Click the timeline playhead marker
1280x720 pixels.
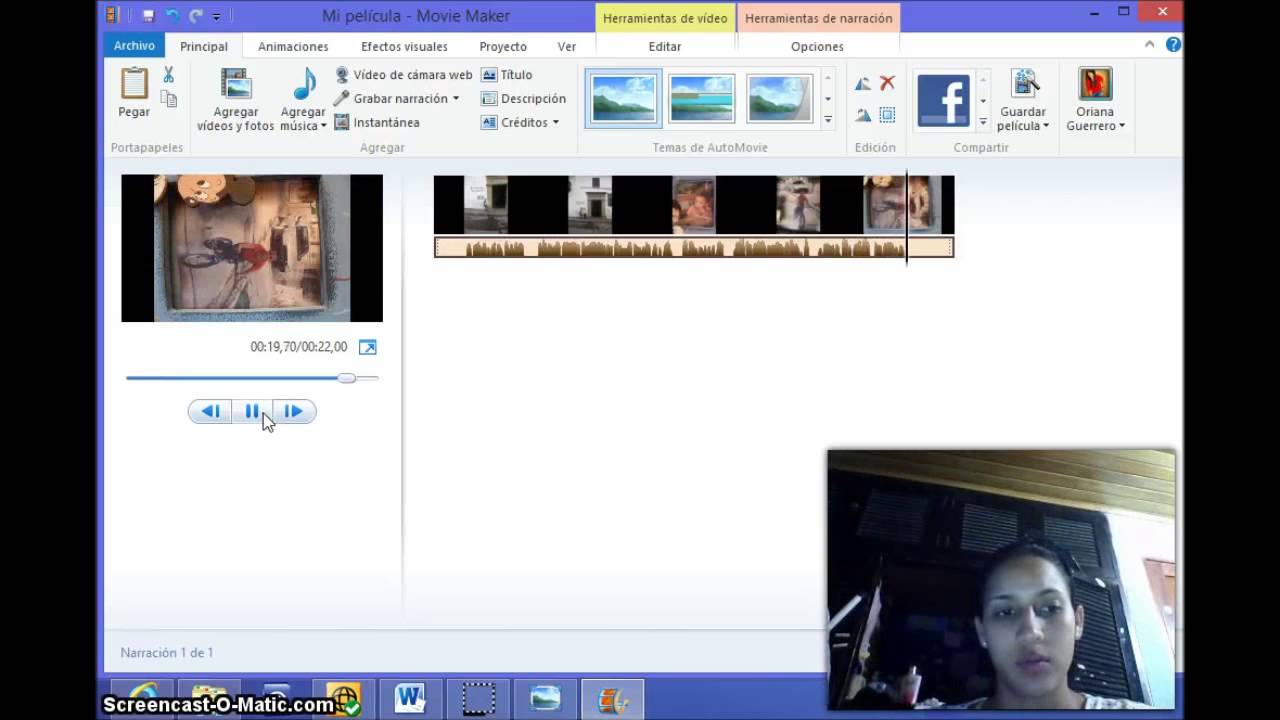tap(907, 217)
